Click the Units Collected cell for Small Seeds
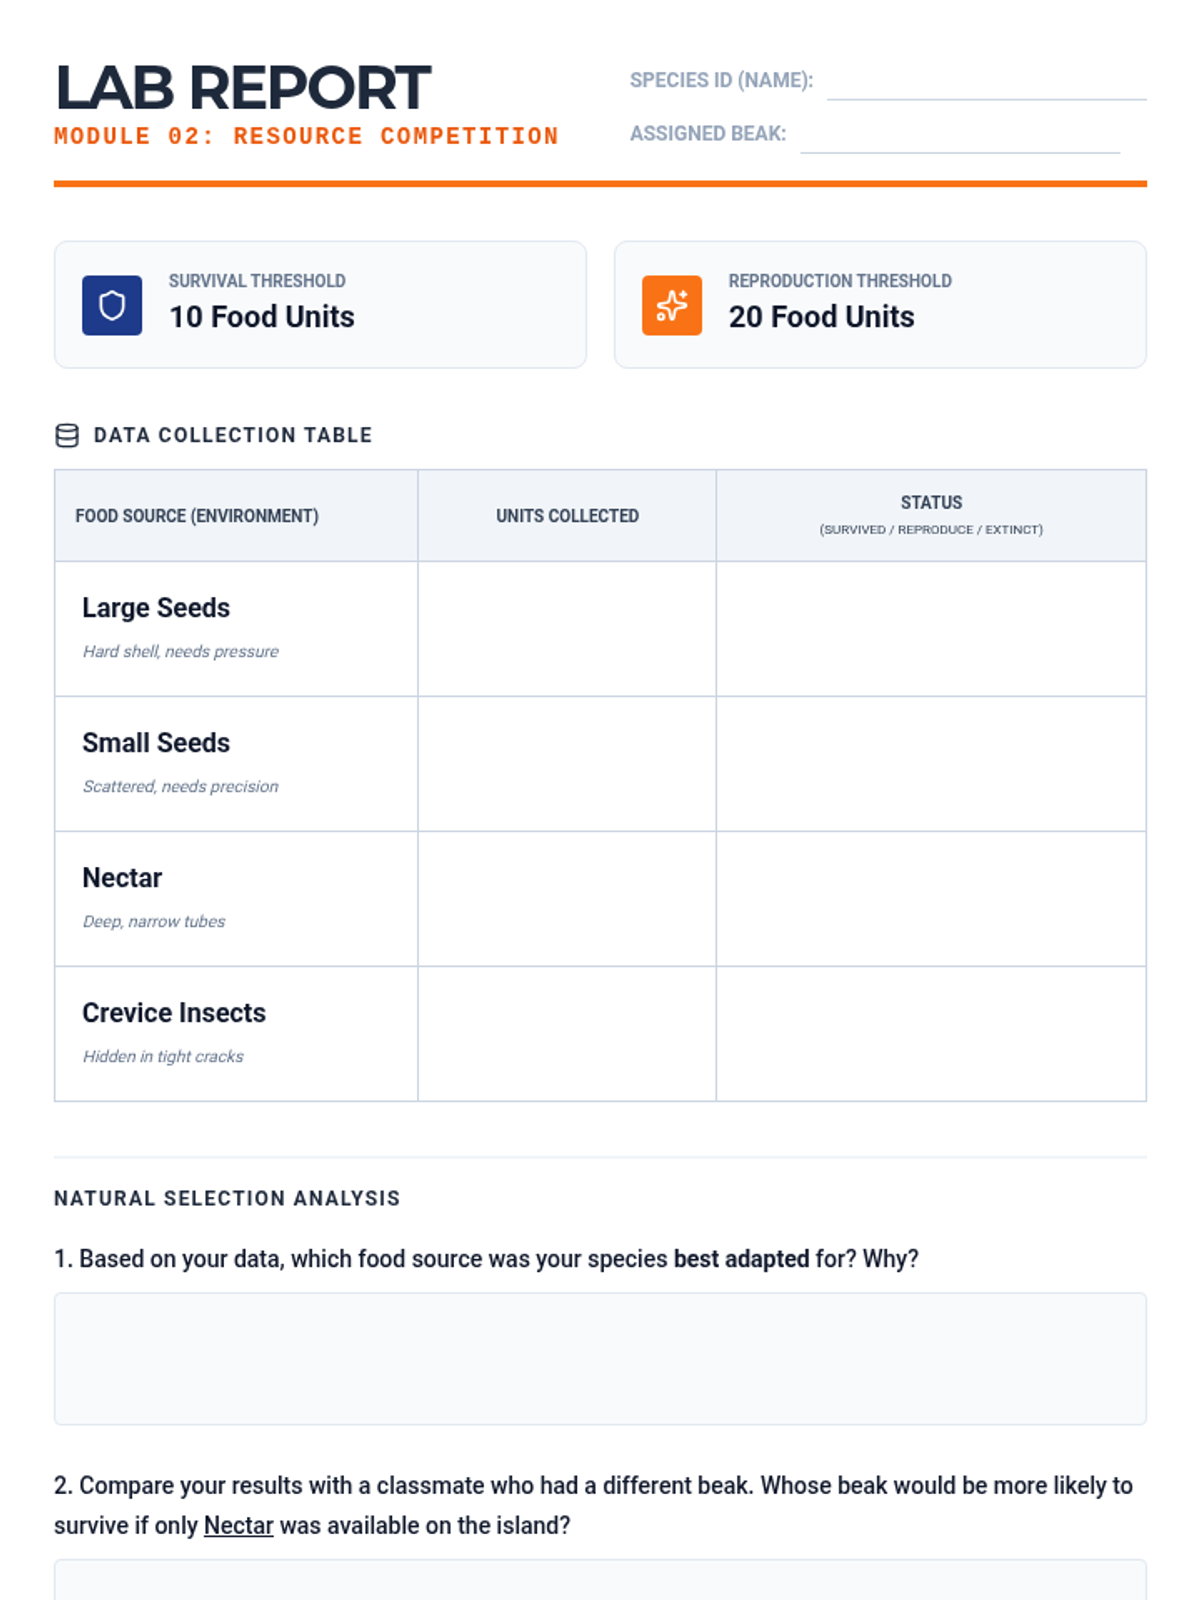 pyautogui.click(x=567, y=764)
